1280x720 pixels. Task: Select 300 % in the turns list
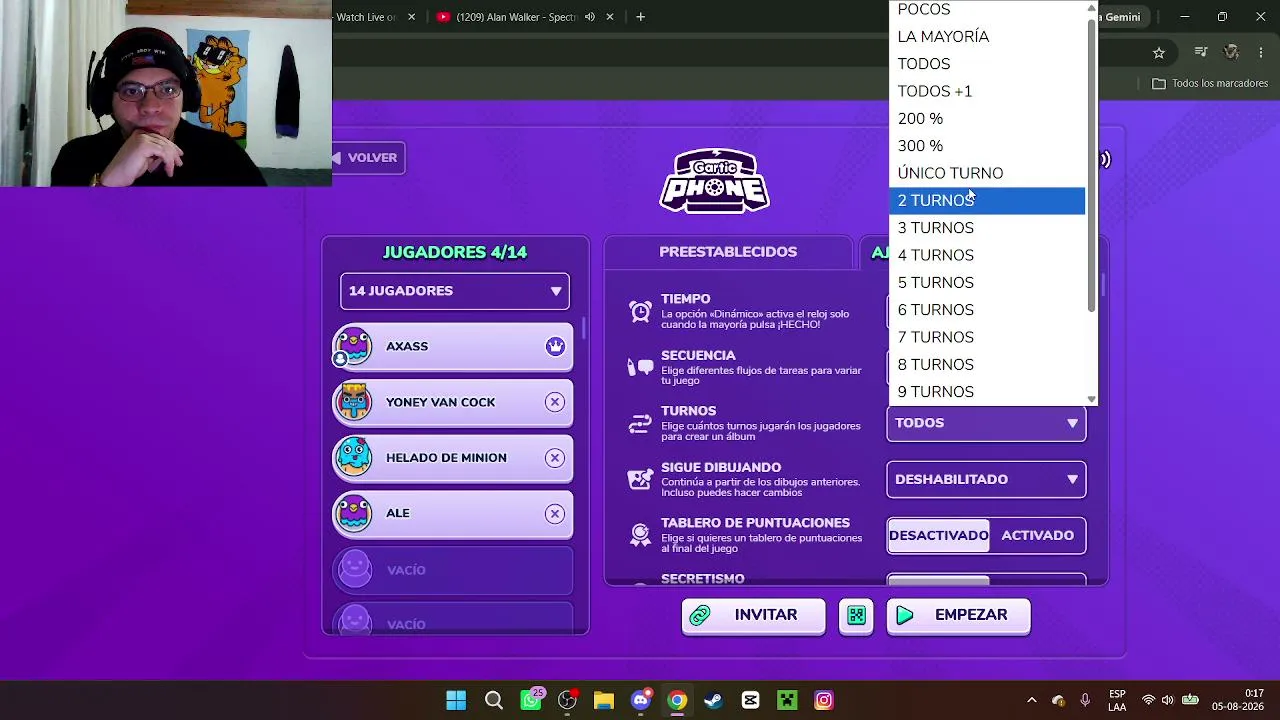(987, 146)
